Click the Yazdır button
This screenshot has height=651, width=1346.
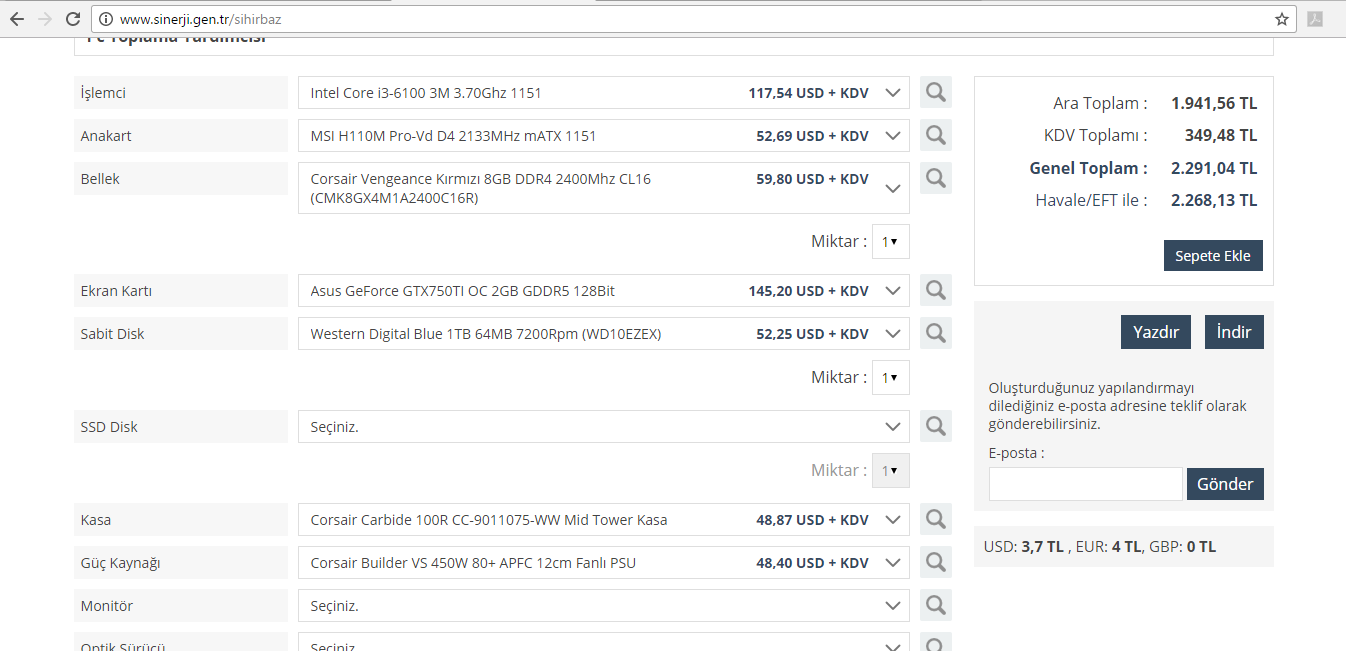(x=1156, y=332)
